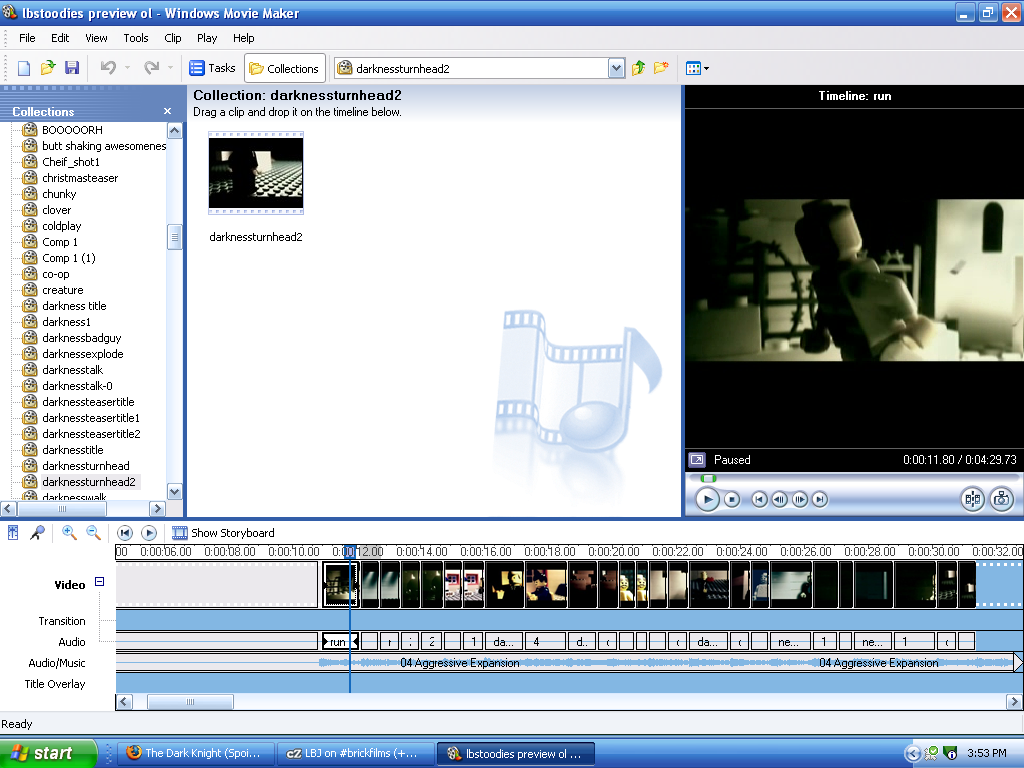1024x768 pixels.
Task: Open the New Collection Folder icon
Action: tap(660, 67)
